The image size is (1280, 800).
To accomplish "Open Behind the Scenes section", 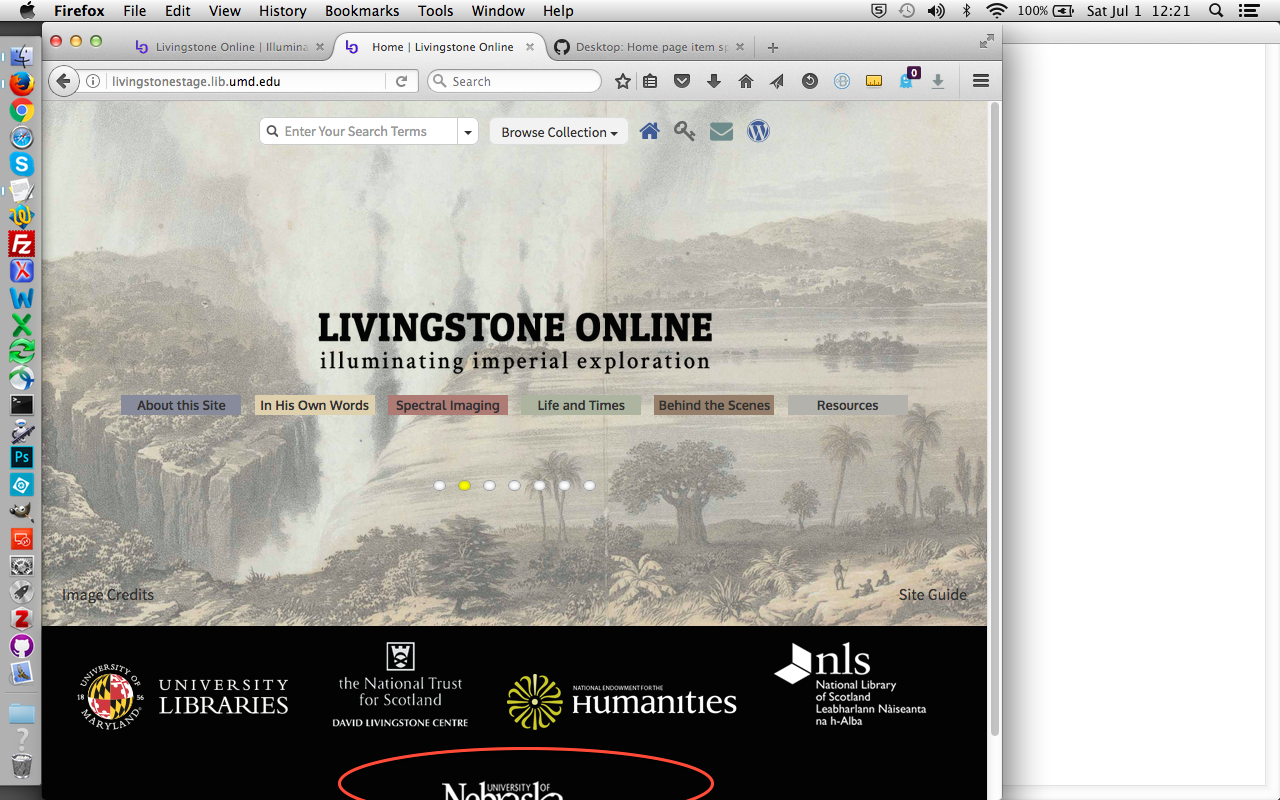I will pos(714,405).
